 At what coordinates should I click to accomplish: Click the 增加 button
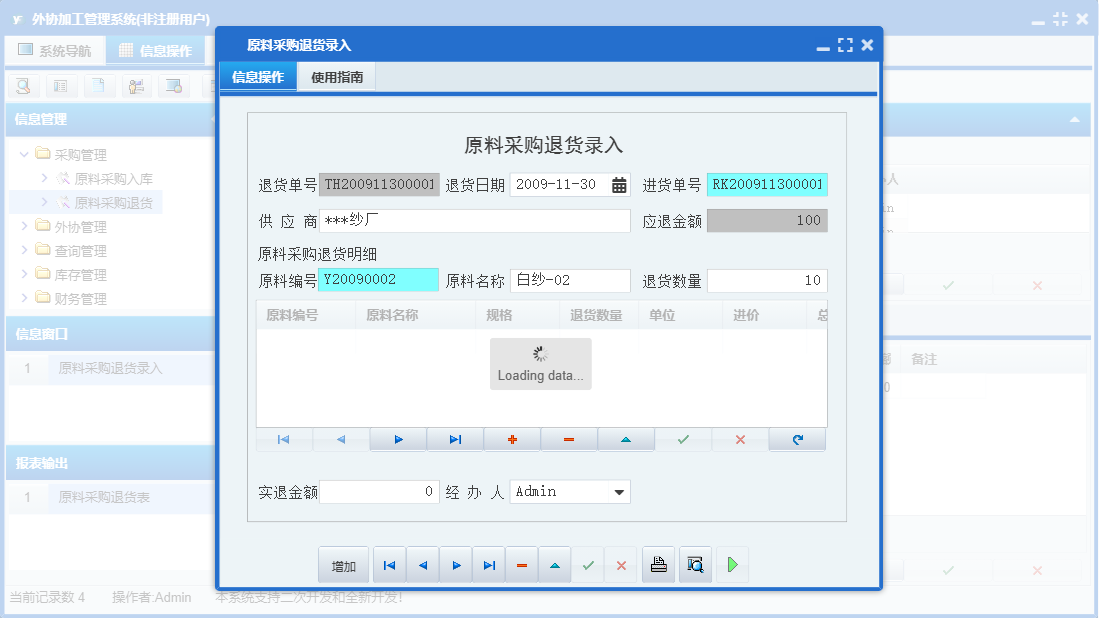click(343, 564)
